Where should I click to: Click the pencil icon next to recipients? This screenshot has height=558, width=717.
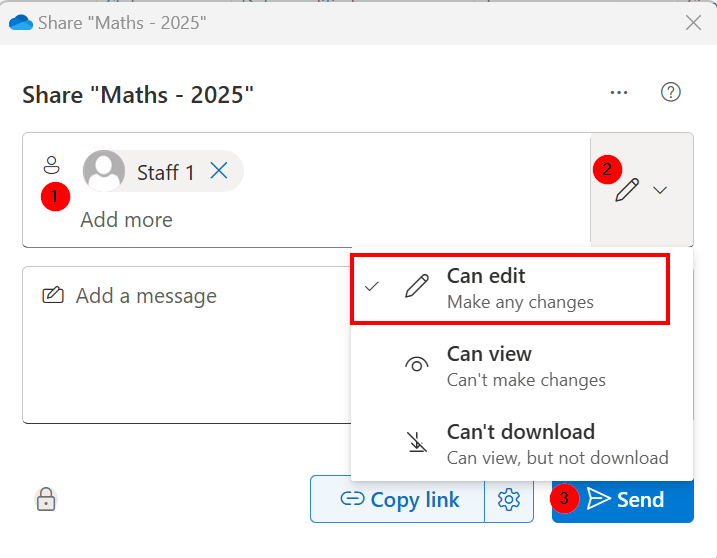click(627, 190)
